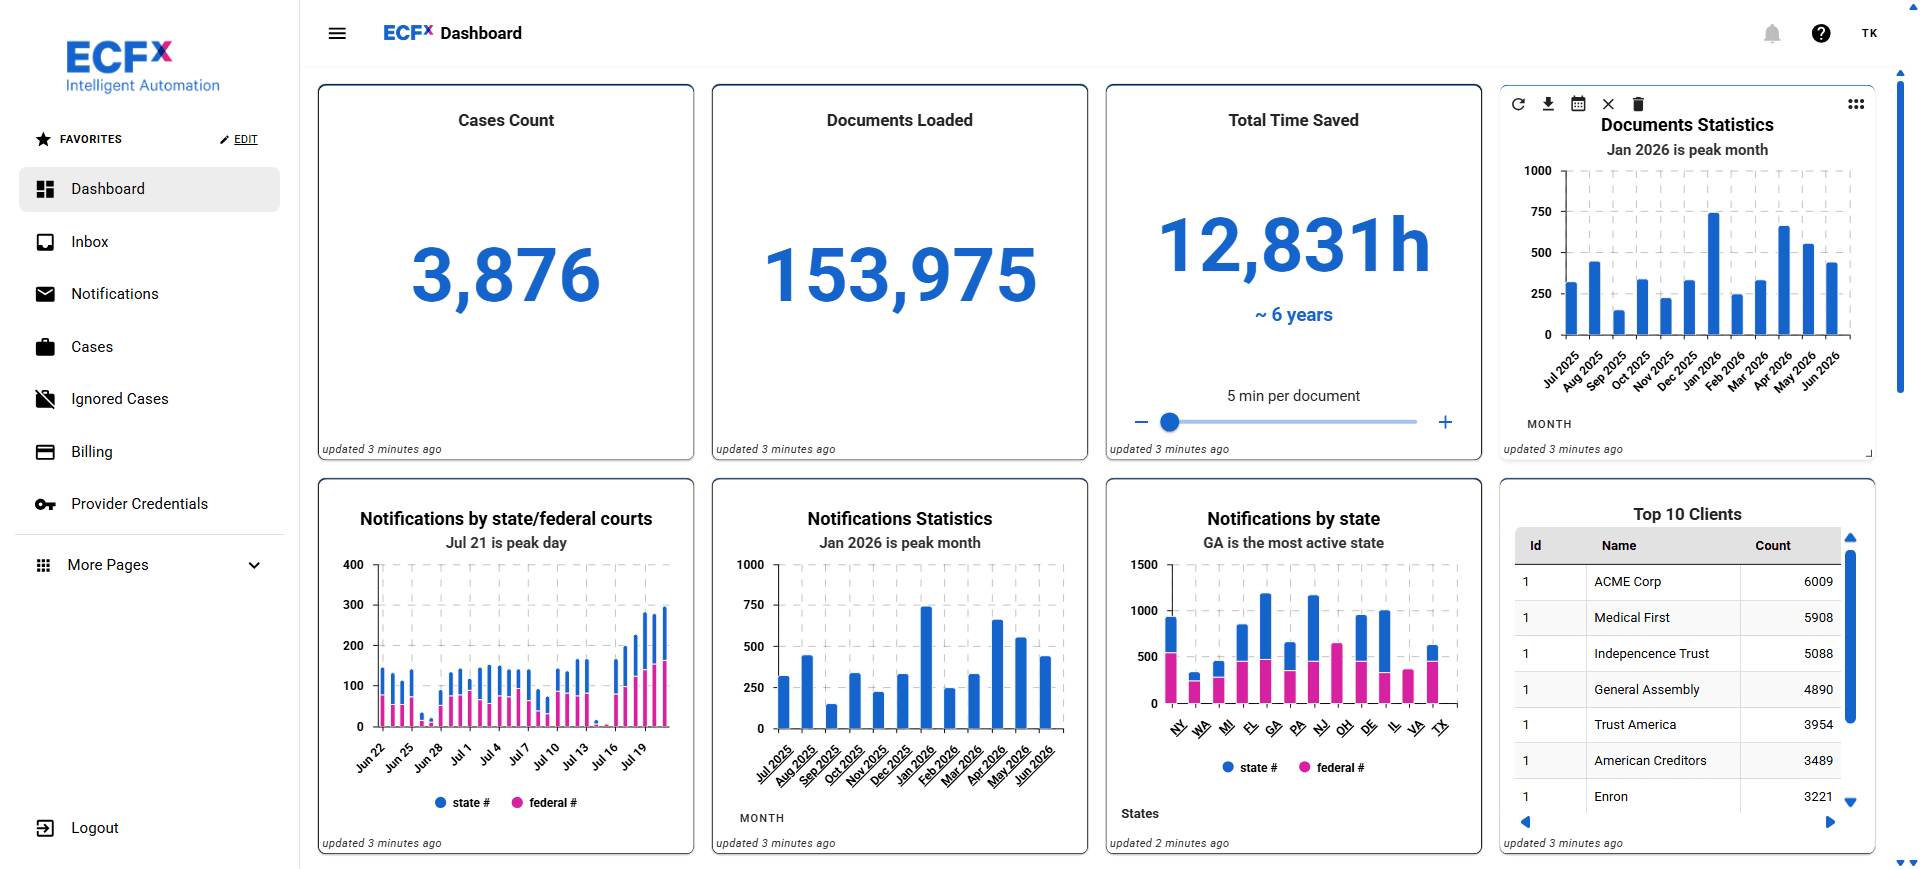This screenshot has height=869, width=1920.
Task: Toggle federal # legend in Notifications by state
Action: tap(1331, 768)
